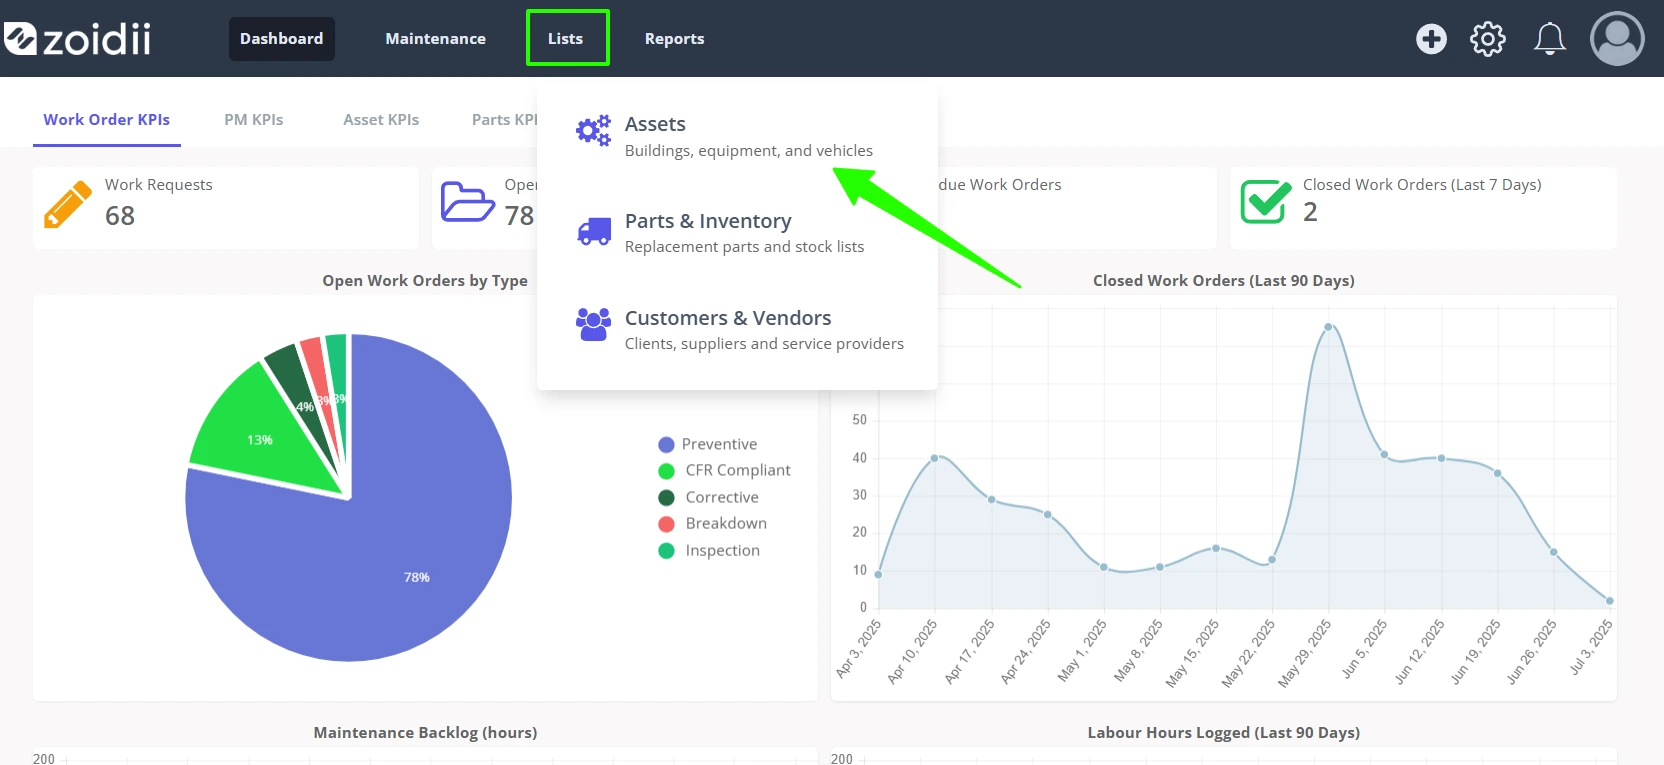Viewport: 1664px width, 765px height.
Task: Click the zoidii logo
Action: click(77, 39)
